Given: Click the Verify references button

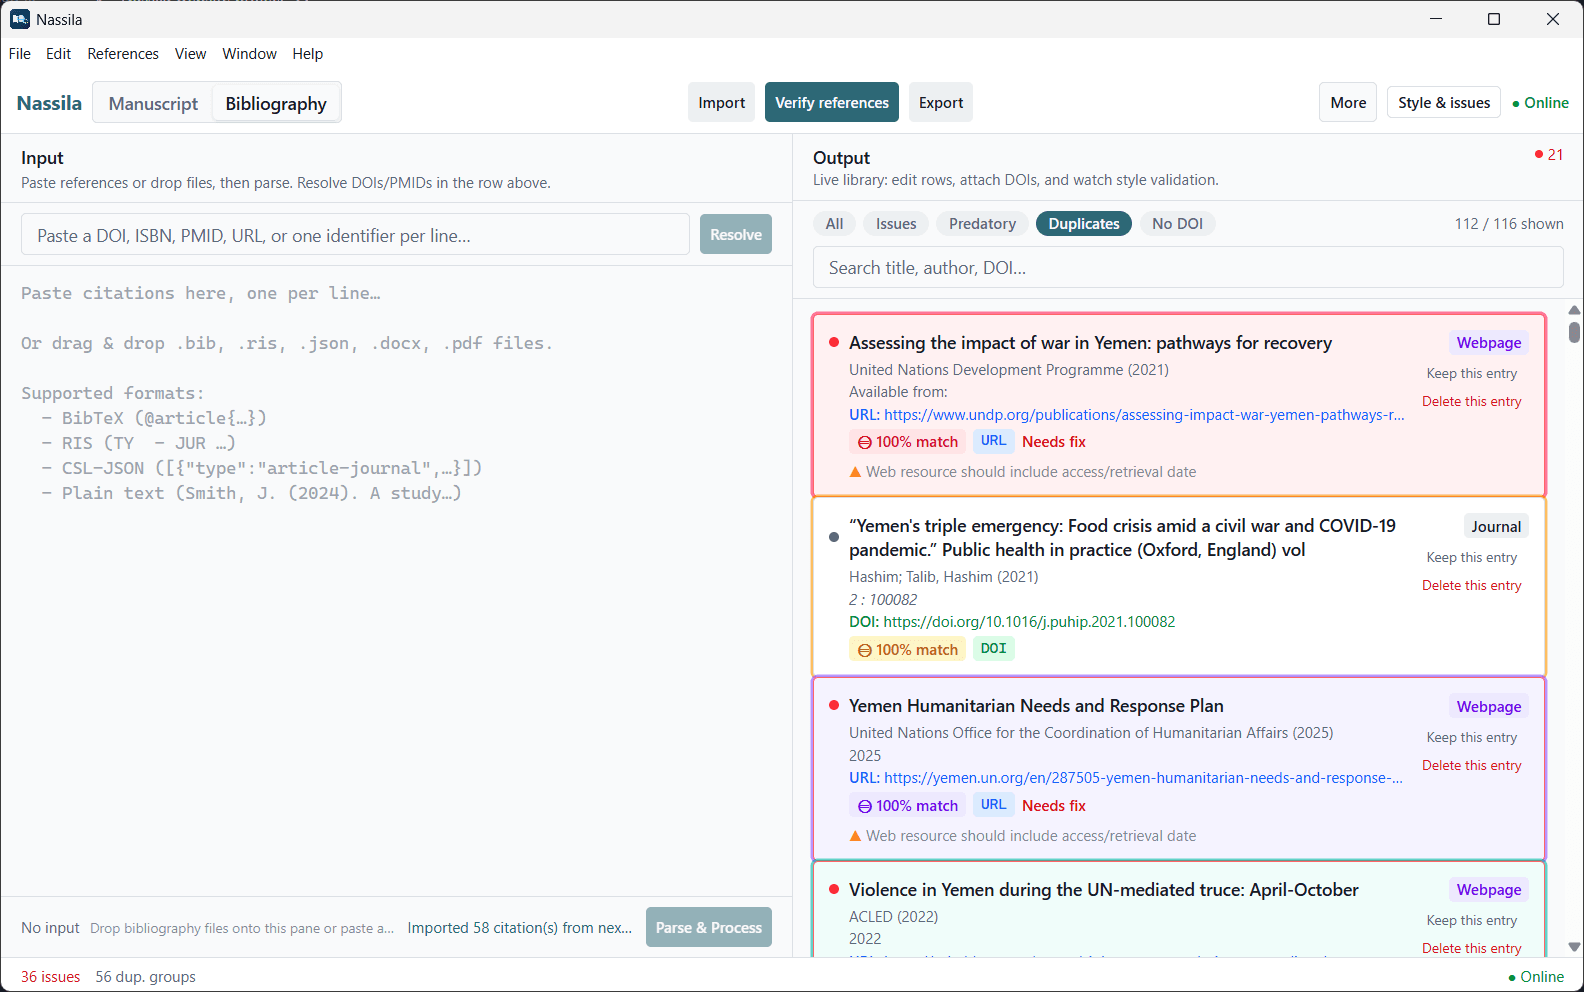Looking at the screenshot, I should click(832, 102).
